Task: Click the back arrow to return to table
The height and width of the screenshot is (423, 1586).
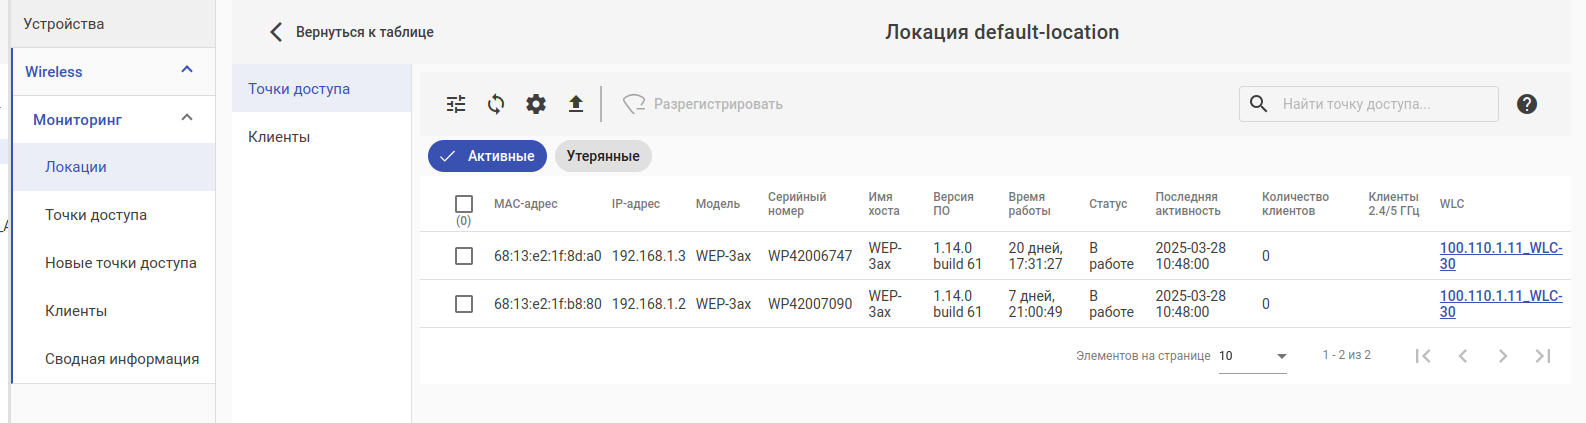Action: pyautogui.click(x=277, y=32)
